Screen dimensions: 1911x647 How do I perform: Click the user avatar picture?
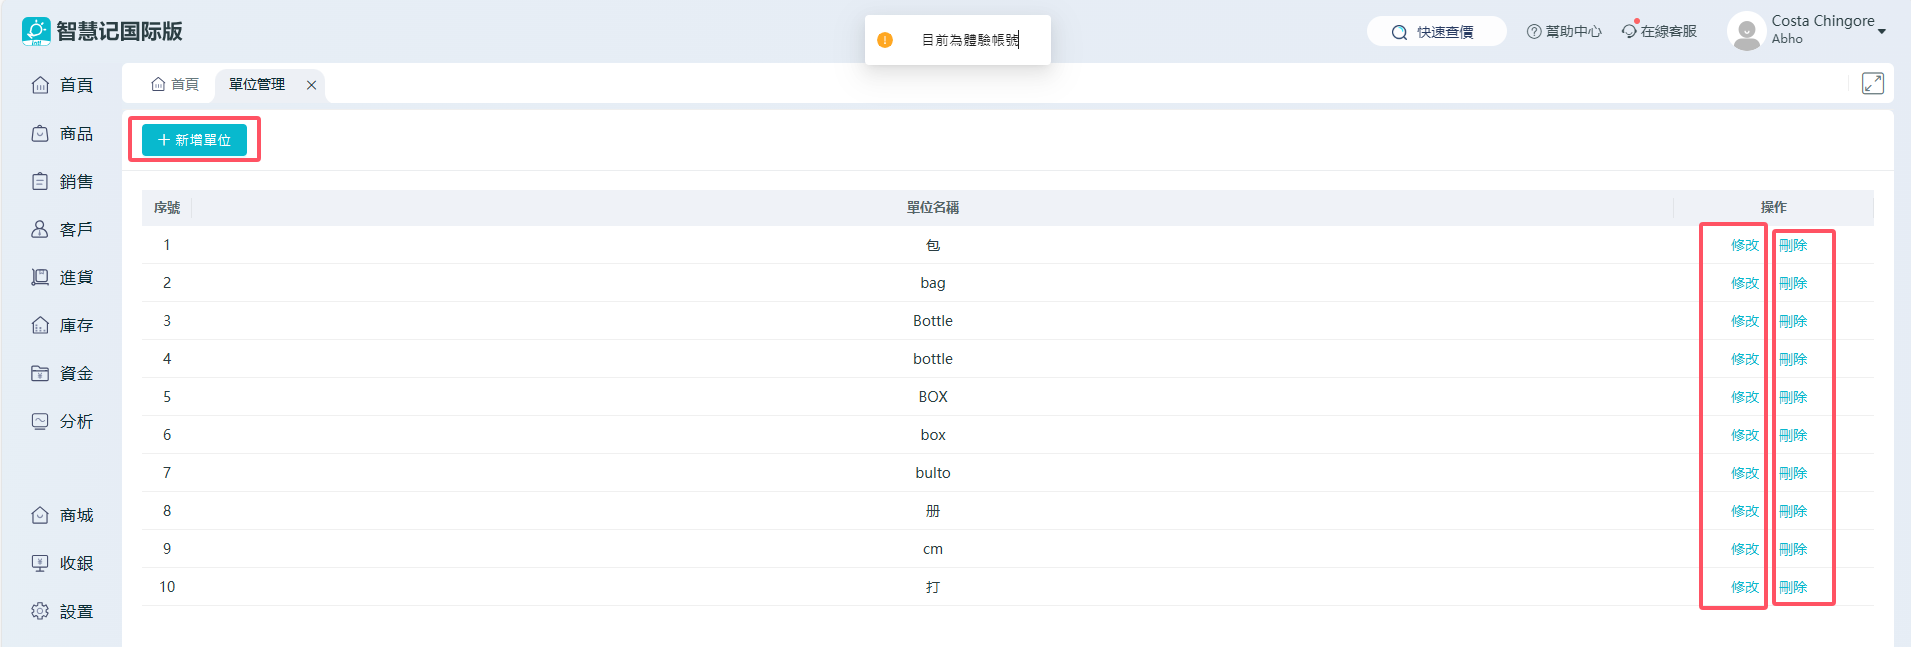pyautogui.click(x=1746, y=31)
